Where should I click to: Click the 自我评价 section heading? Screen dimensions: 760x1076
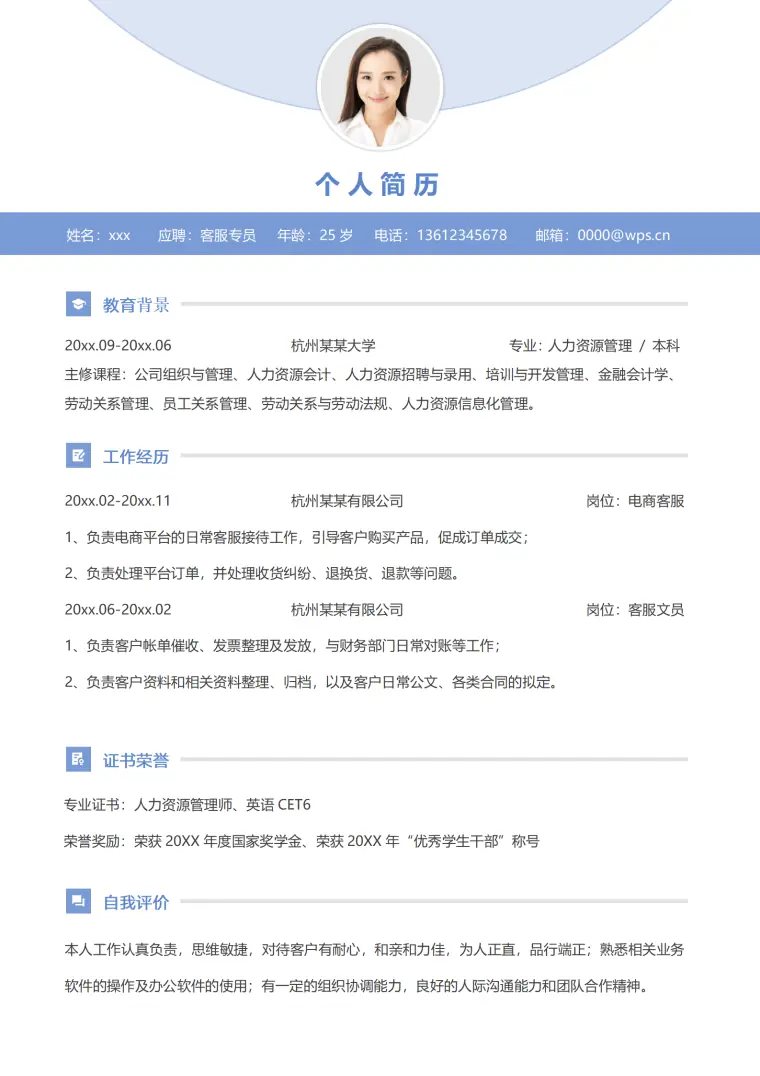pos(136,902)
